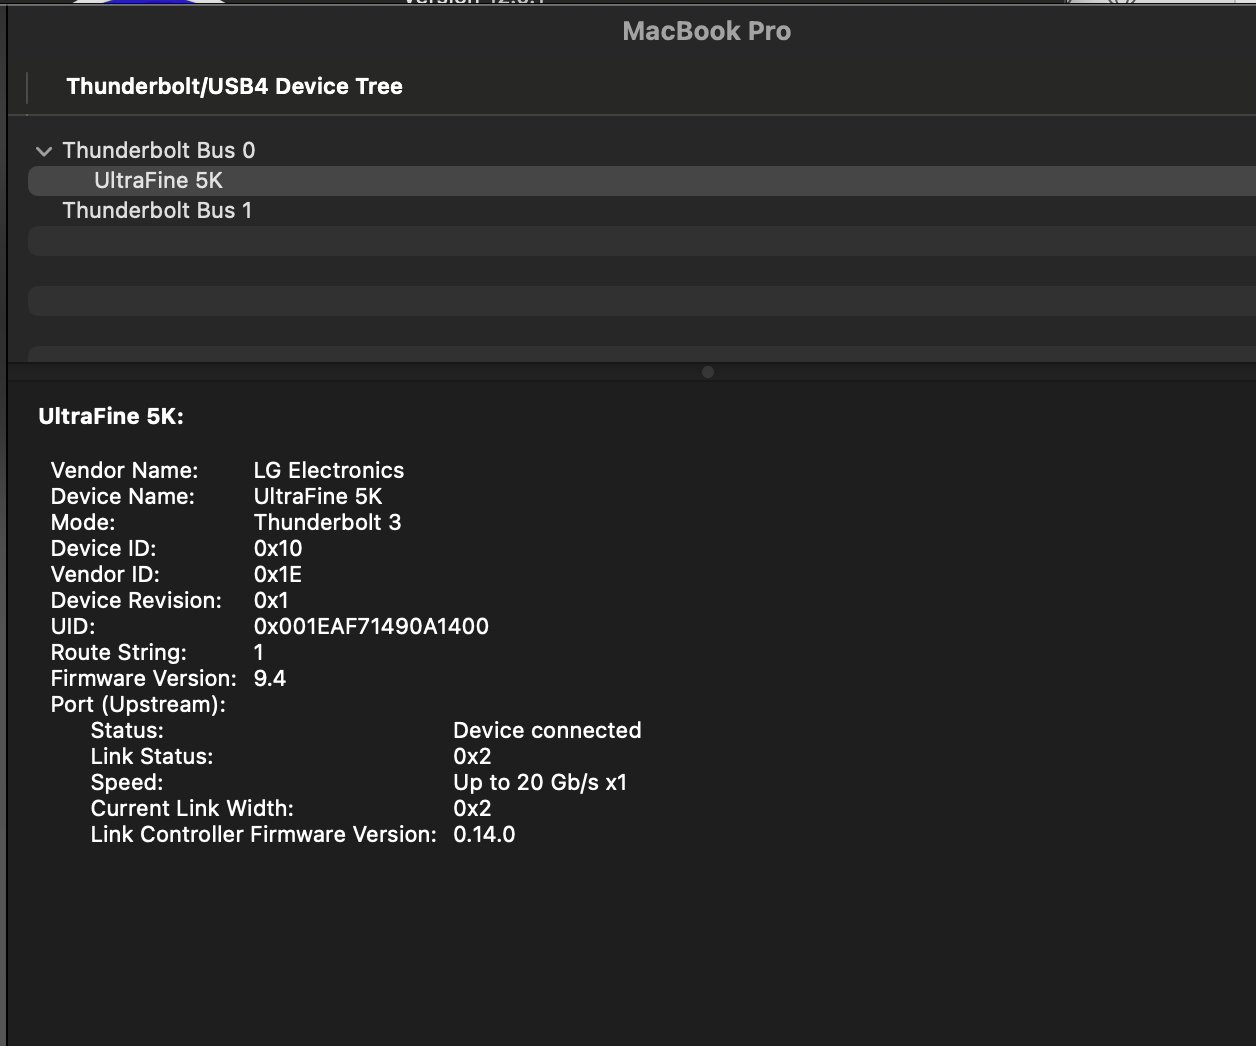This screenshot has width=1256, height=1046.
Task: Click the 'Device ID:' label
Action: pos(104,548)
